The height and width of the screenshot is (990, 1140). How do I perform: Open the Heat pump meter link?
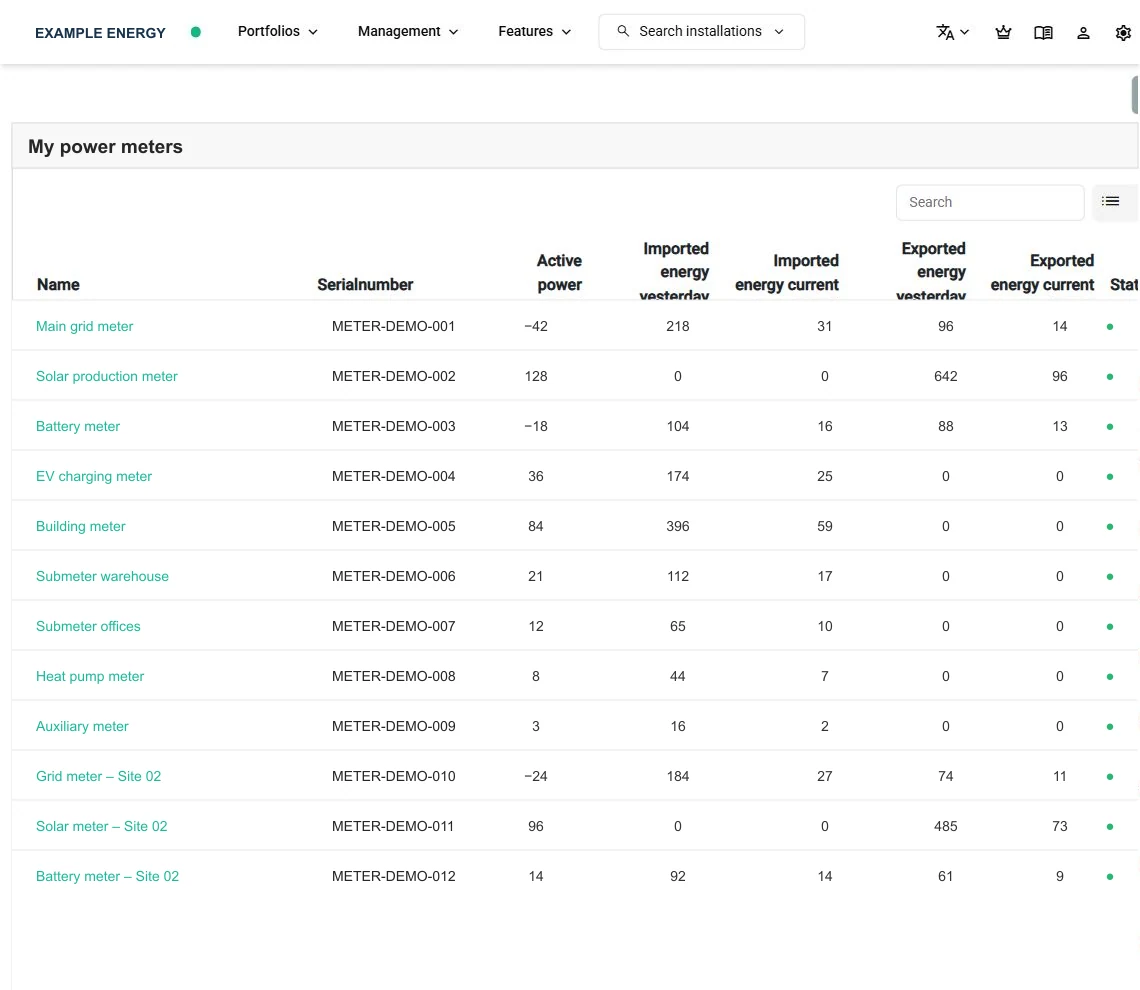90,677
